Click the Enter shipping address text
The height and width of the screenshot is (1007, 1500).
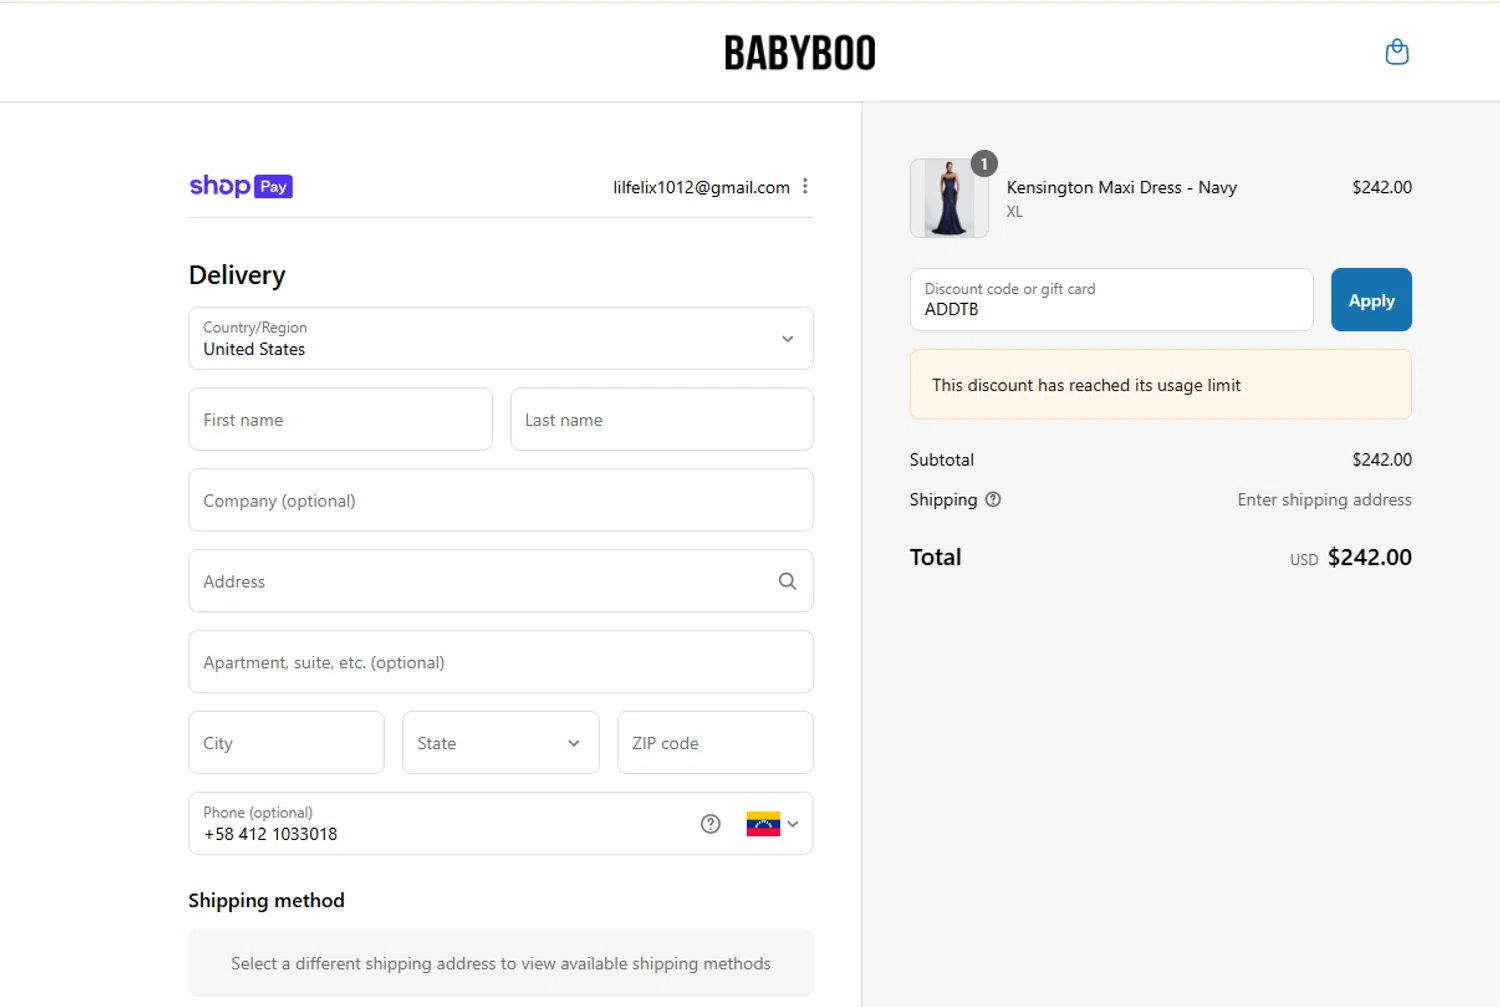tap(1324, 500)
